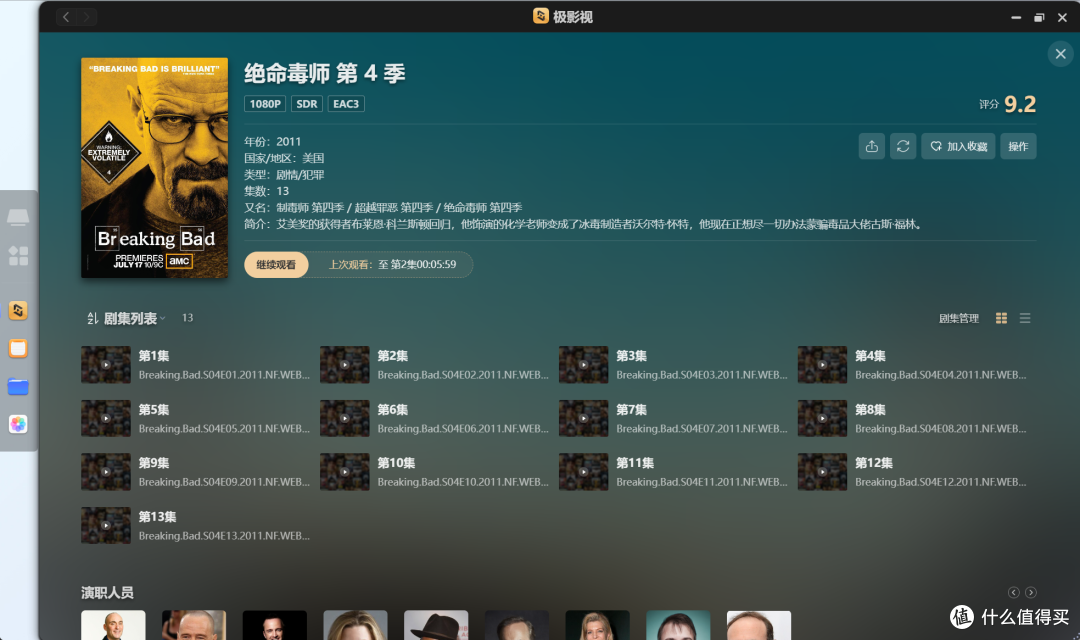Minimize the 极影视 window
Image resolution: width=1080 pixels, height=640 pixels.
pos(1016,17)
